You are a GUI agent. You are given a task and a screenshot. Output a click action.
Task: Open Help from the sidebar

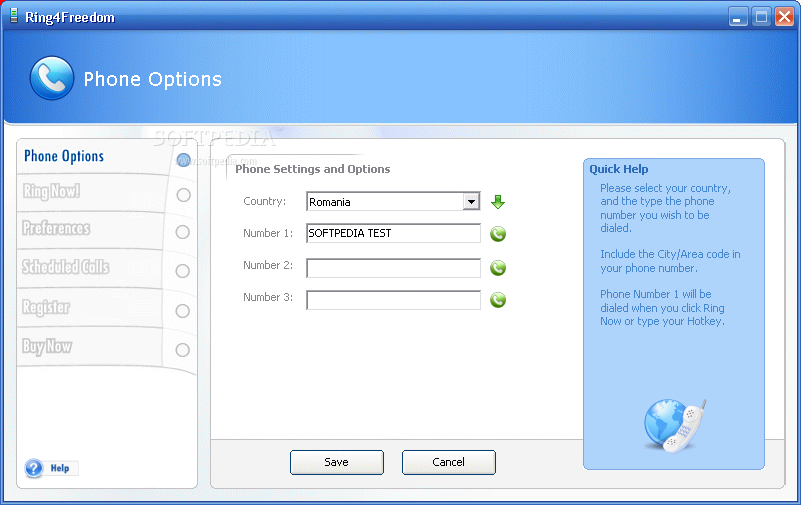(x=51, y=468)
